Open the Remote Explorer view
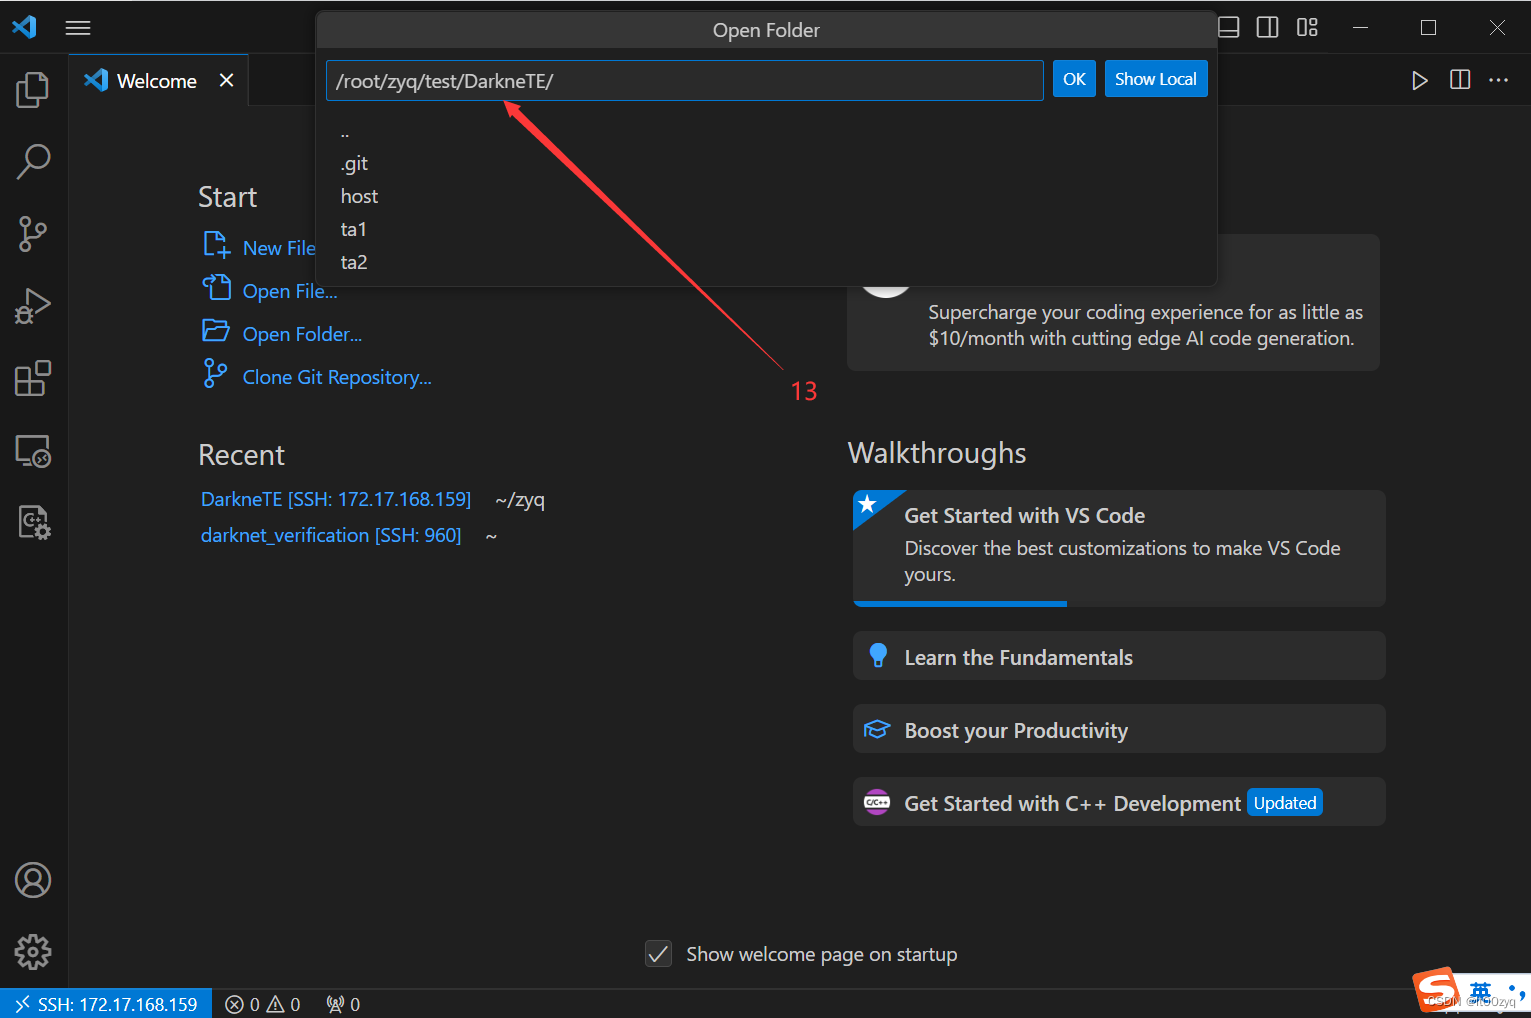The image size is (1531, 1018). click(33, 451)
